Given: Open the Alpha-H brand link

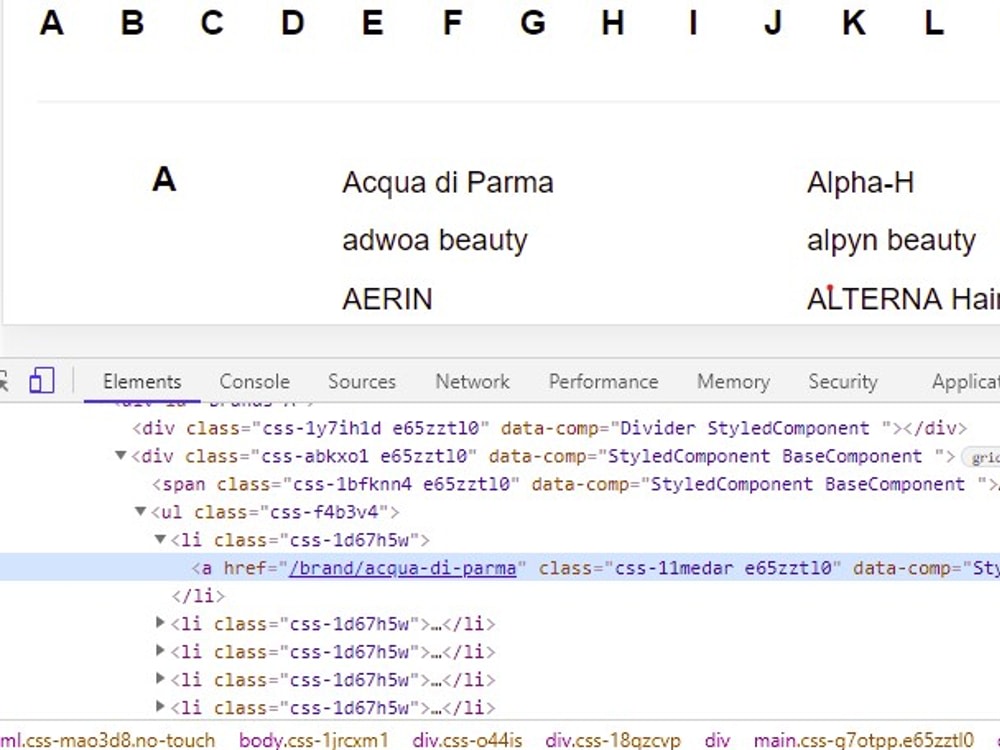Looking at the screenshot, I should [x=860, y=182].
